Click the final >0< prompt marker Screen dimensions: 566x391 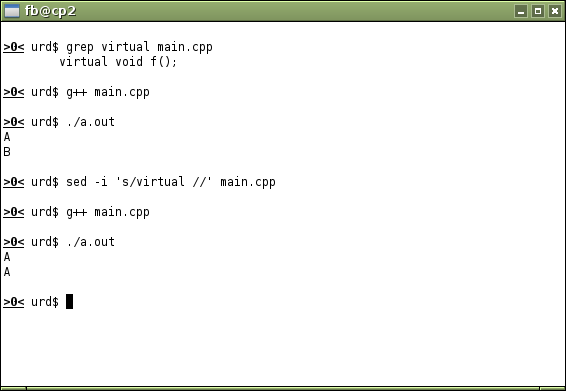pyautogui.click(x=14, y=302)
